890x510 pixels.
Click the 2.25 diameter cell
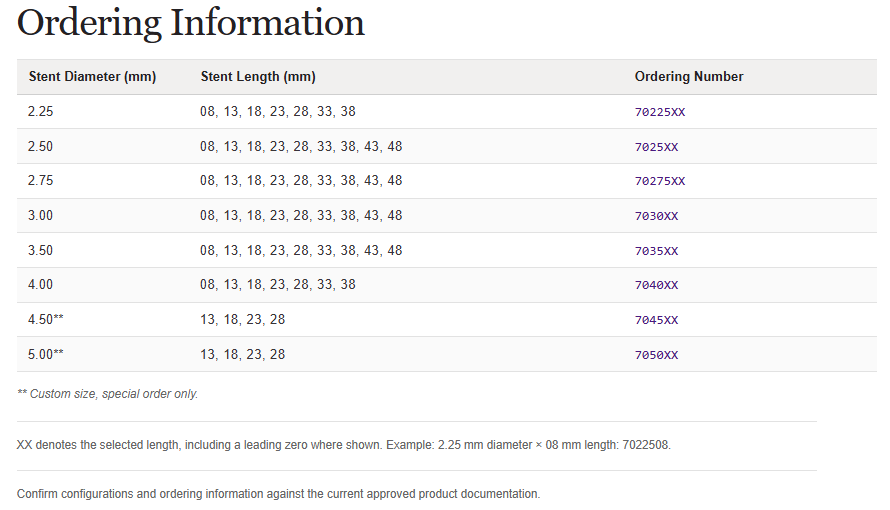[x=40, y=111]
